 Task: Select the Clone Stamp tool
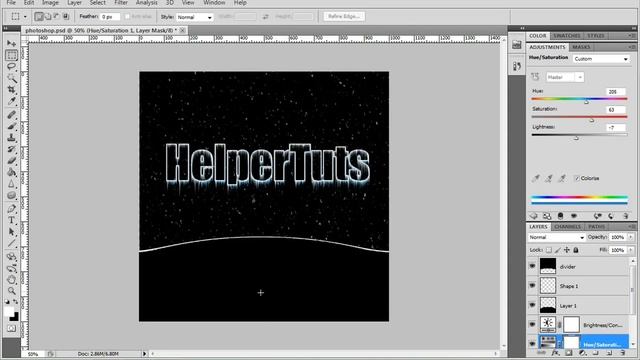pyautogui.click(x=11, y=138)
